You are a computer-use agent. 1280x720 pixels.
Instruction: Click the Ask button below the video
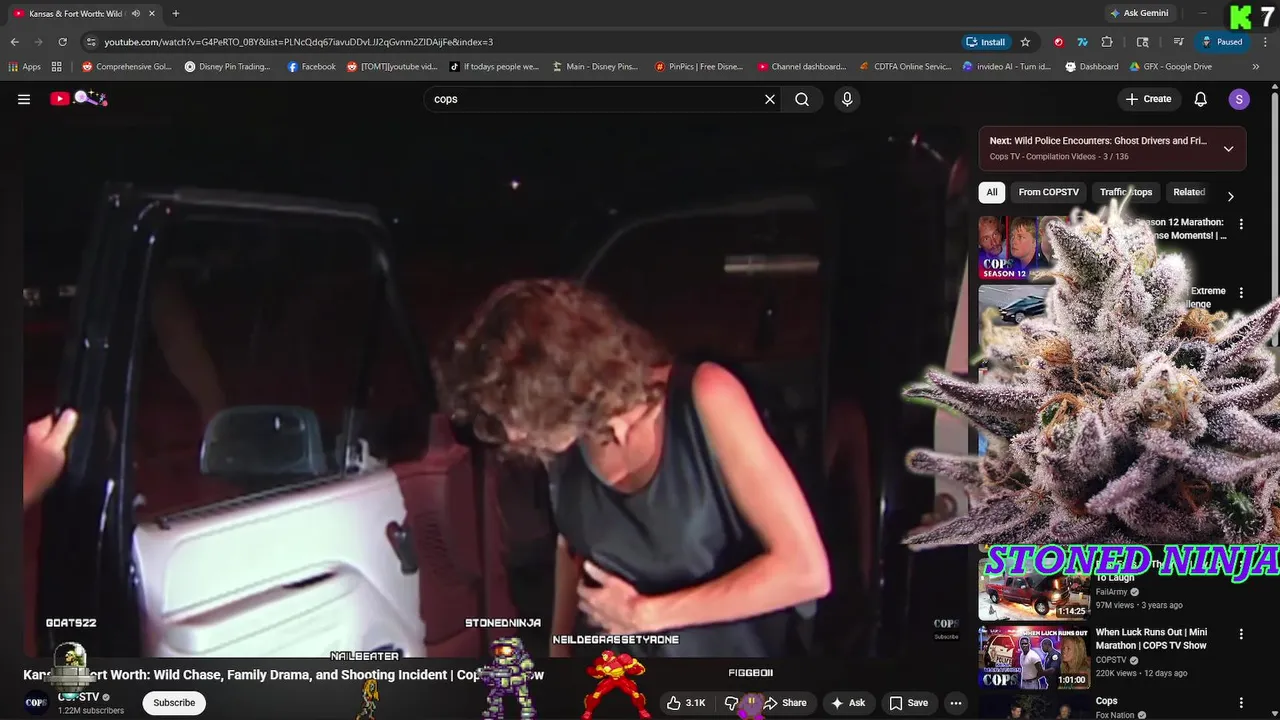coord(848,703)
